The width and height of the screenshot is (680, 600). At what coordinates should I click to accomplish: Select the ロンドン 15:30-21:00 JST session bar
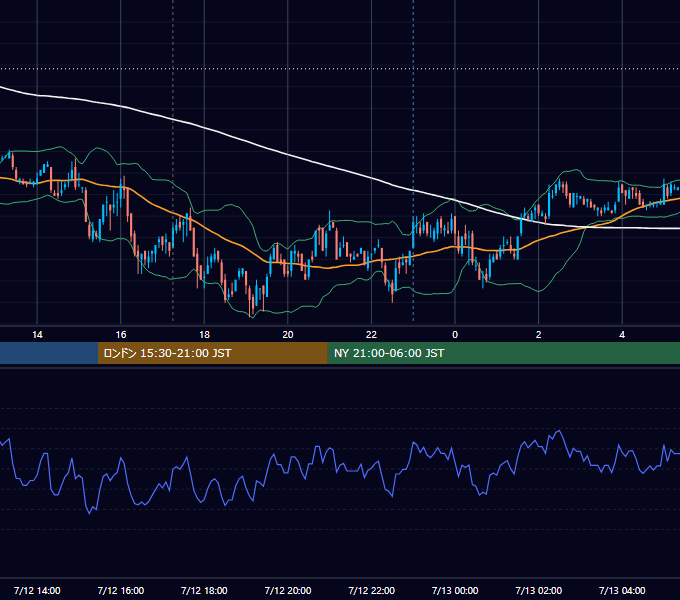212,353
